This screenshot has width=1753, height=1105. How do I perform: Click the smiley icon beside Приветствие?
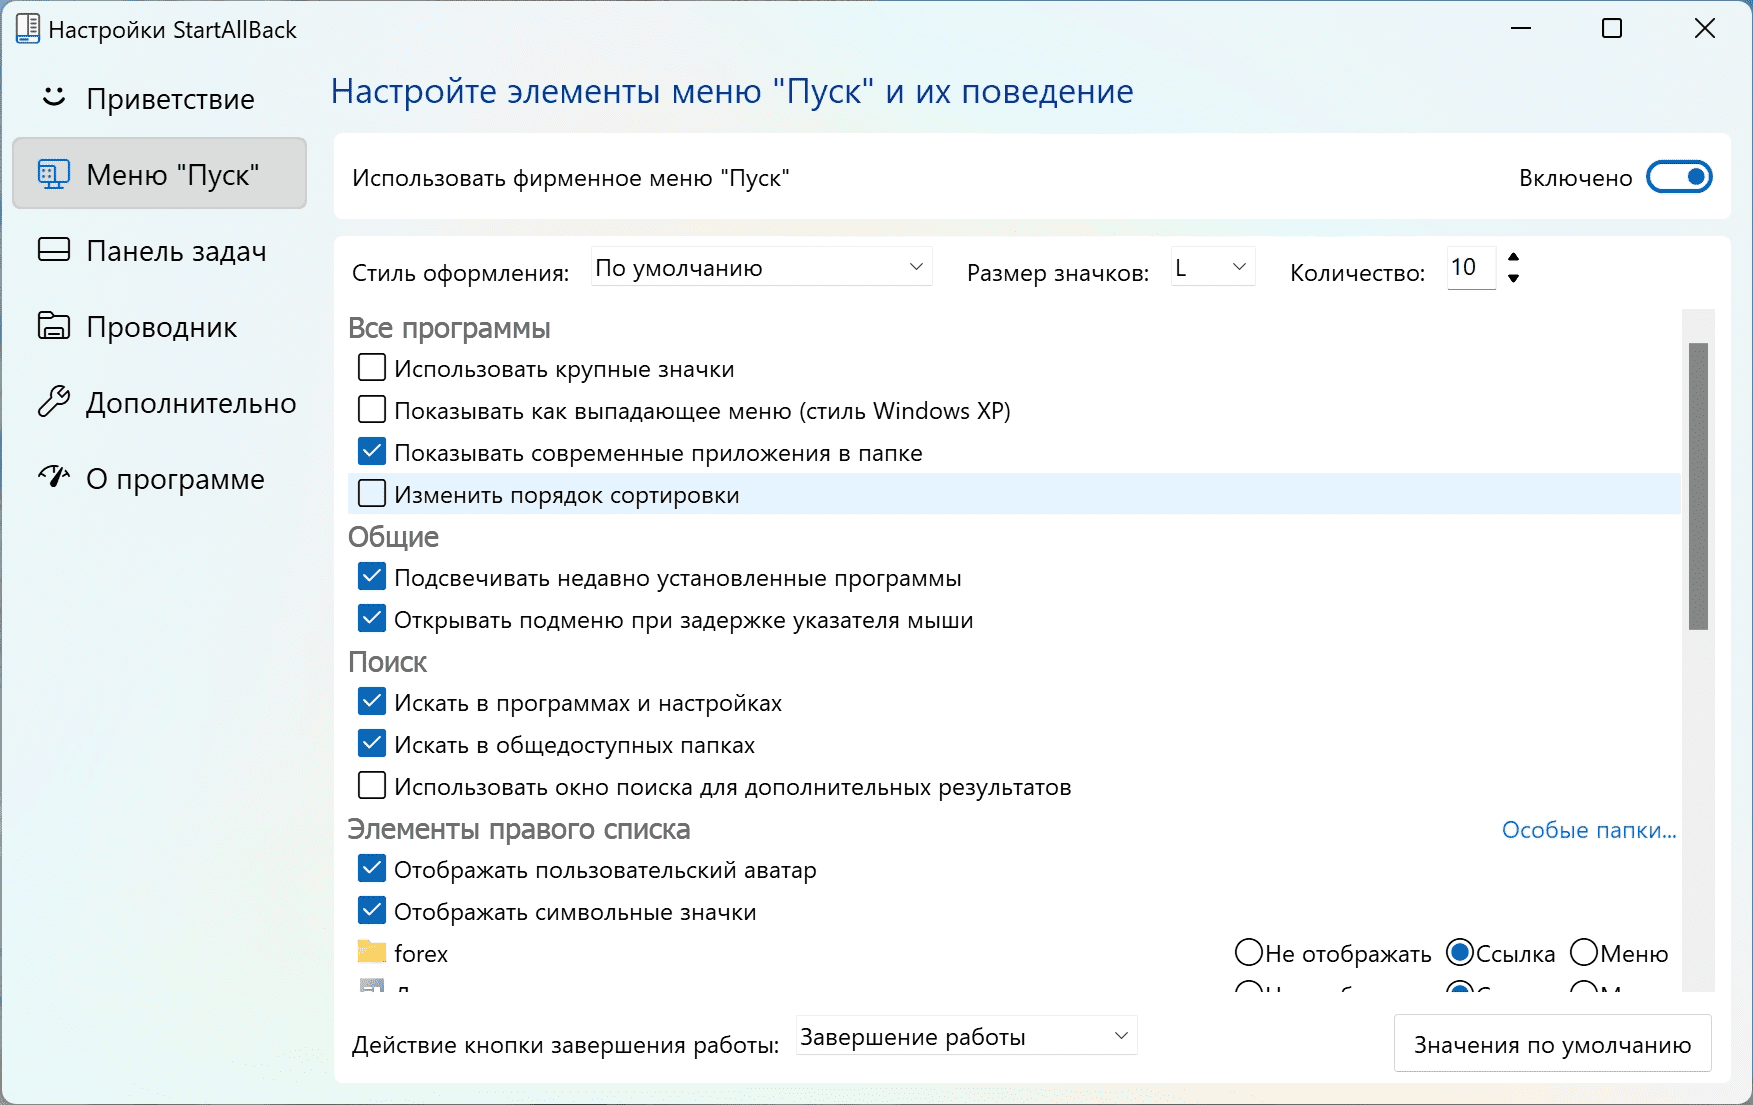54,97
